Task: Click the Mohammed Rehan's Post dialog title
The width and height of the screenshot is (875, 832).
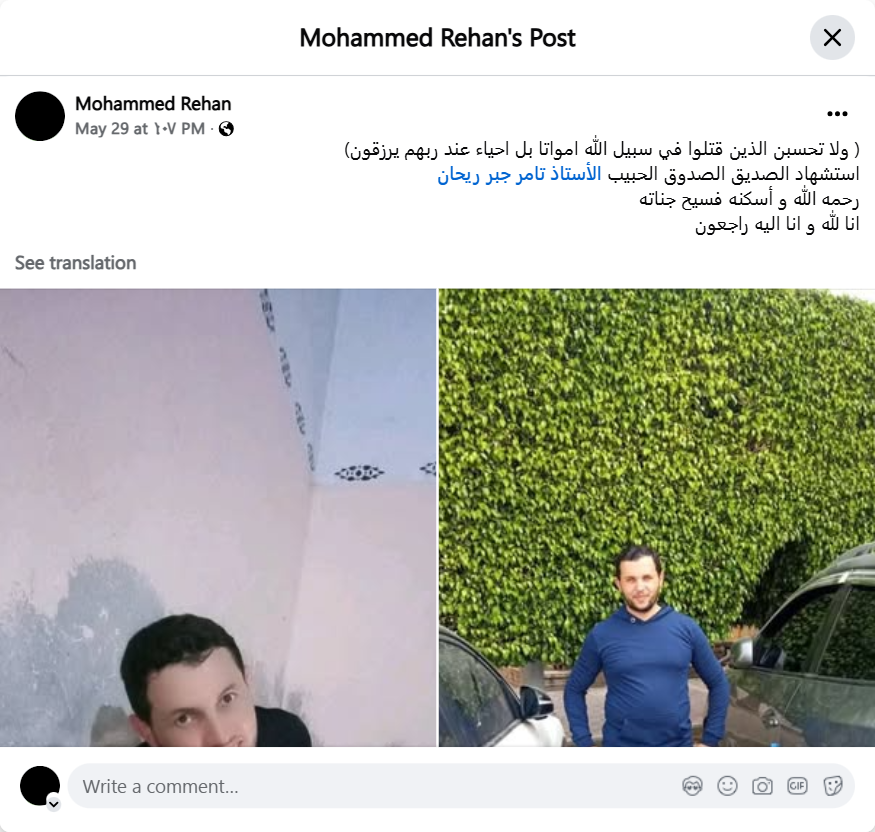Action: [438, 38]
